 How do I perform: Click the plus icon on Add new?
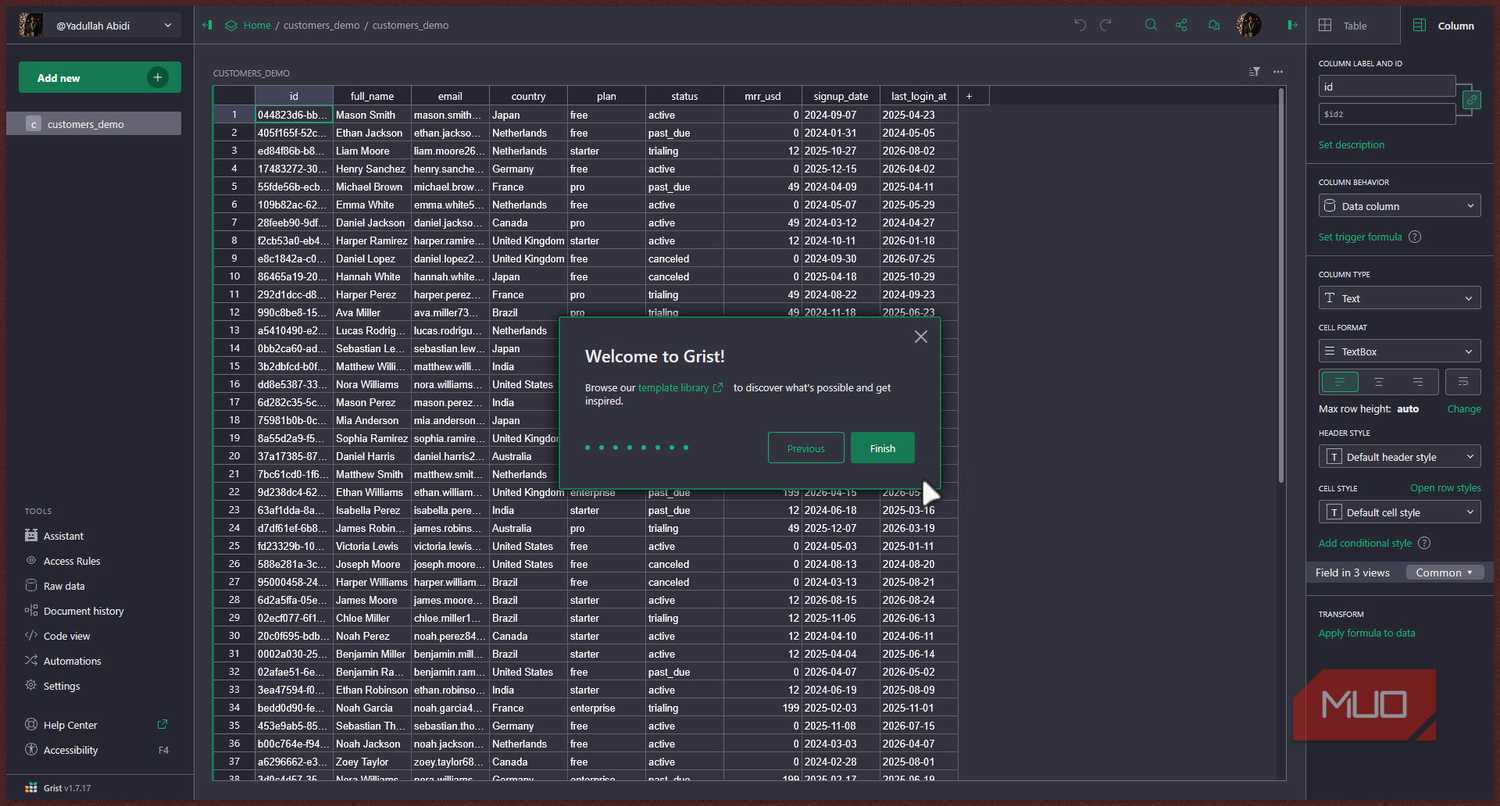157,77
